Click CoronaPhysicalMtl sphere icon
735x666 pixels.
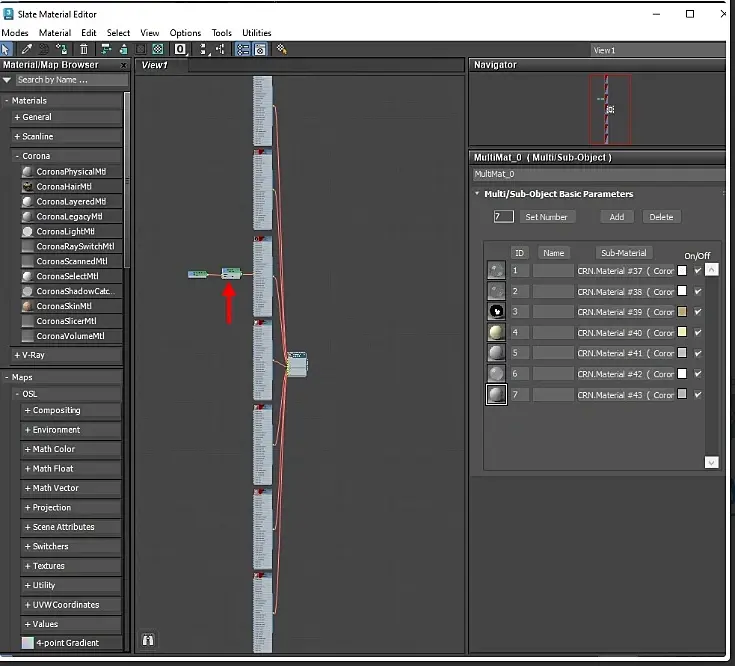click(x=28, y=172)
